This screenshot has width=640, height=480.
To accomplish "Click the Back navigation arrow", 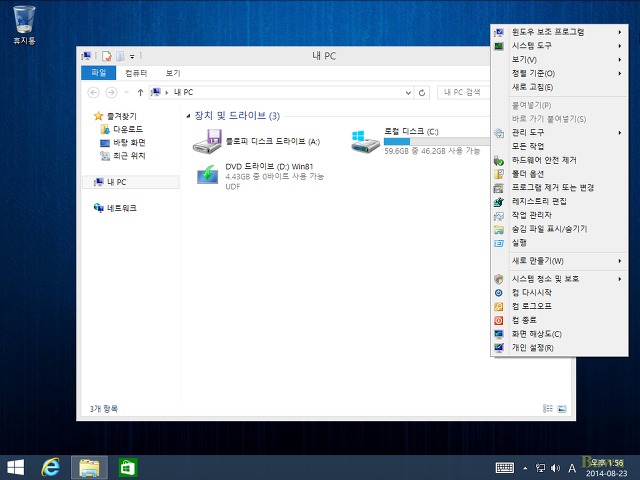I will pyautogui.click(x=93, y=93).
